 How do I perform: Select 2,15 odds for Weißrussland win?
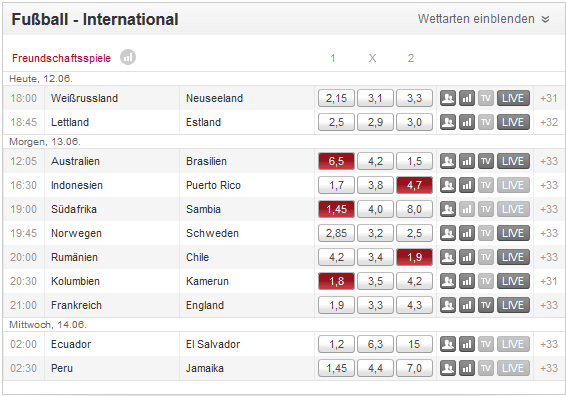coord(336,98)
